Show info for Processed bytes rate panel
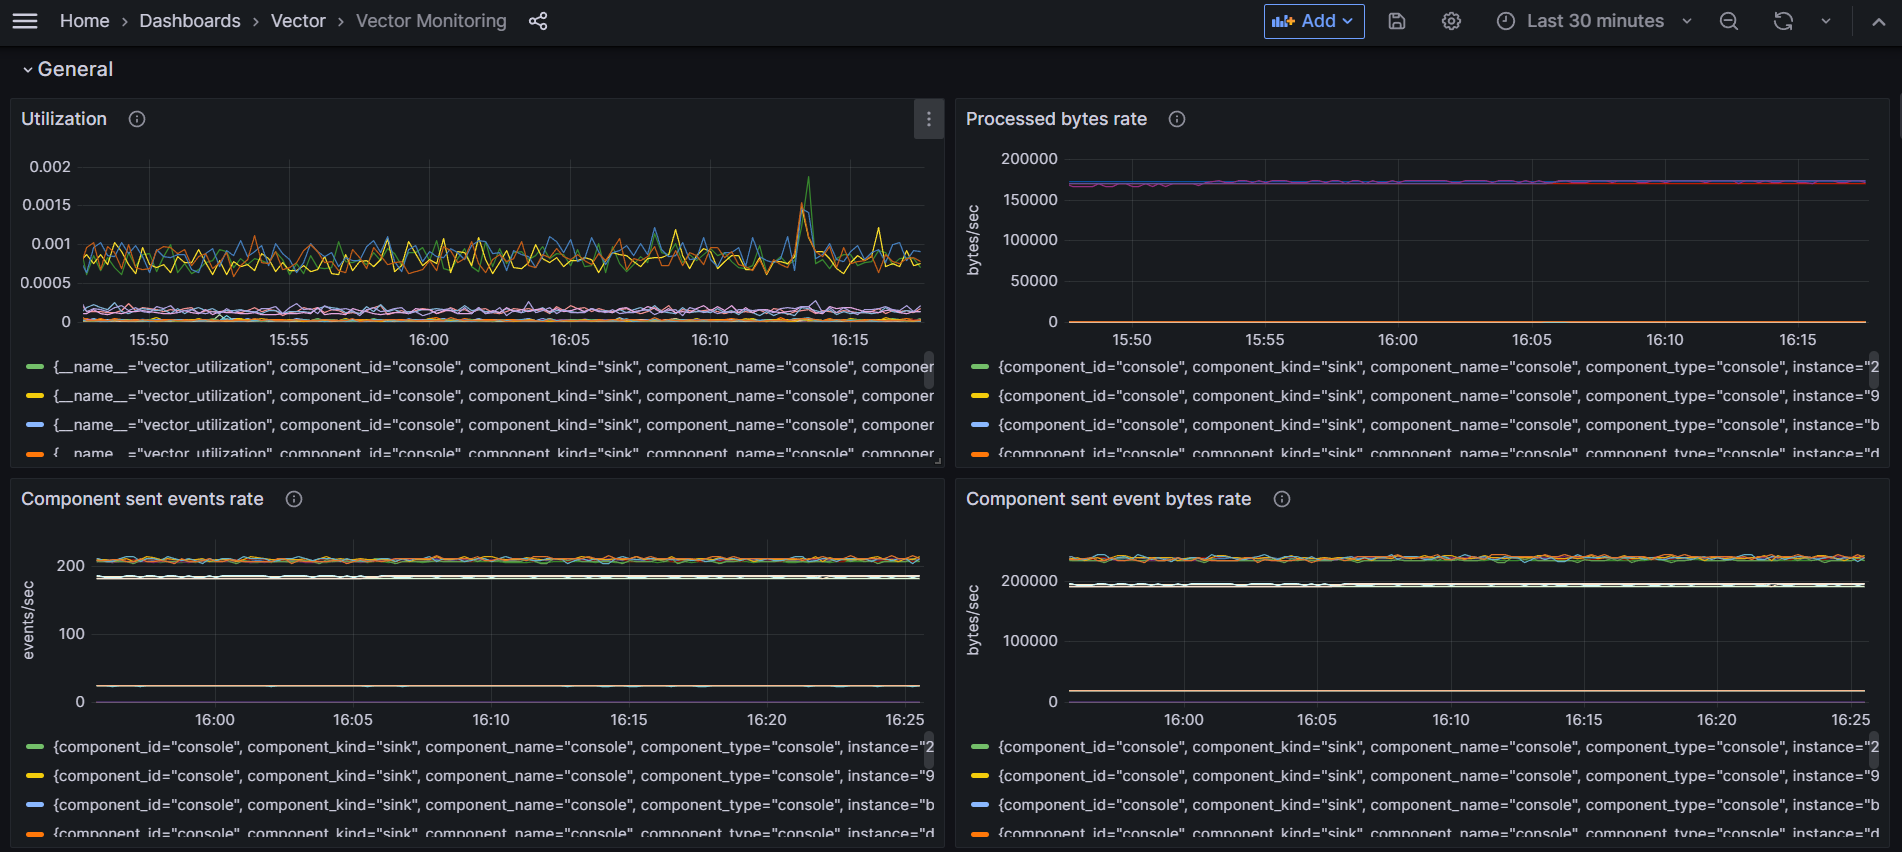 (1177, 119)
